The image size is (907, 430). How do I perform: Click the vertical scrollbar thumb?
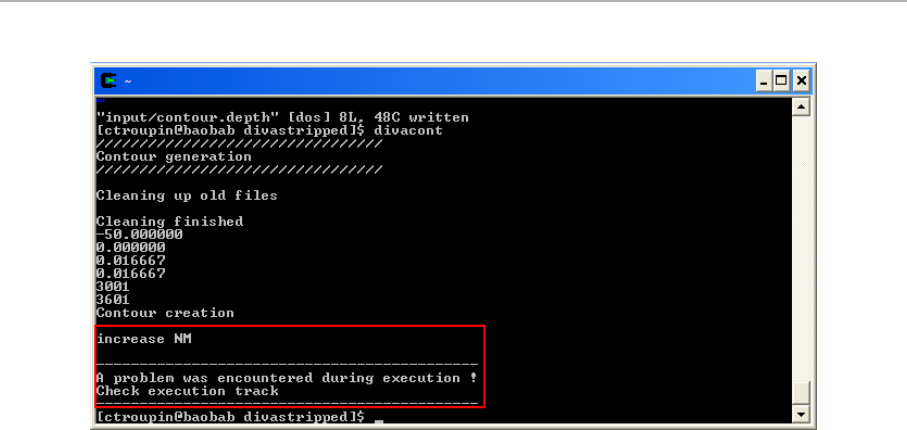801,394
